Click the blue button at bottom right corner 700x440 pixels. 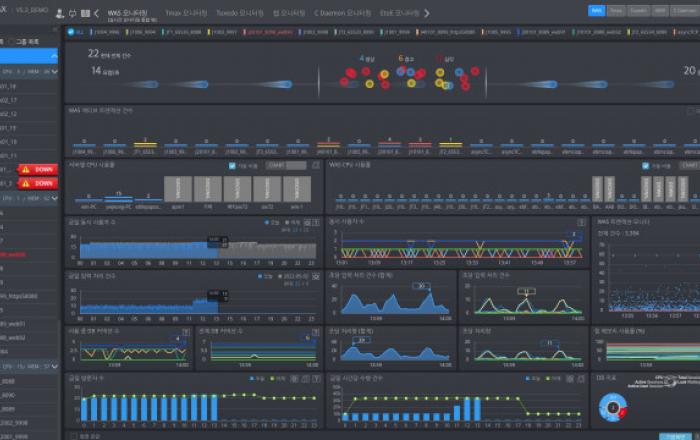click(676, 436)
